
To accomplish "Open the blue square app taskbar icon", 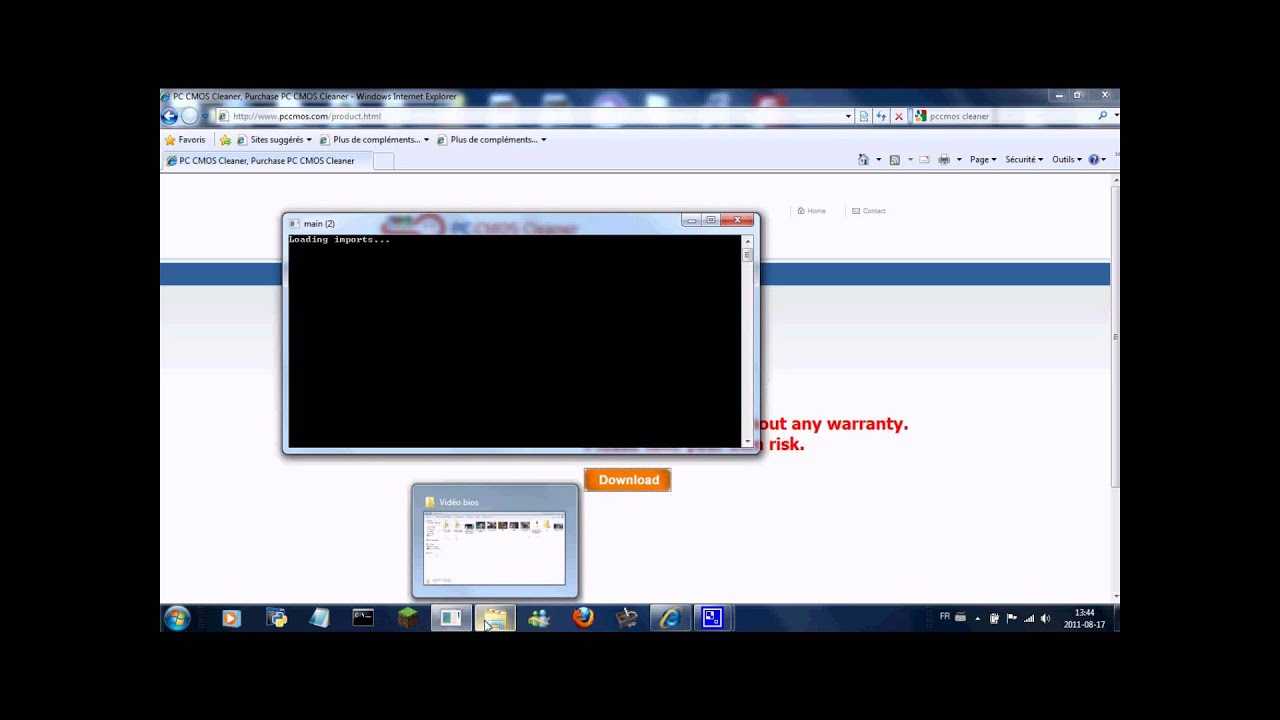I will click(712, 619).
